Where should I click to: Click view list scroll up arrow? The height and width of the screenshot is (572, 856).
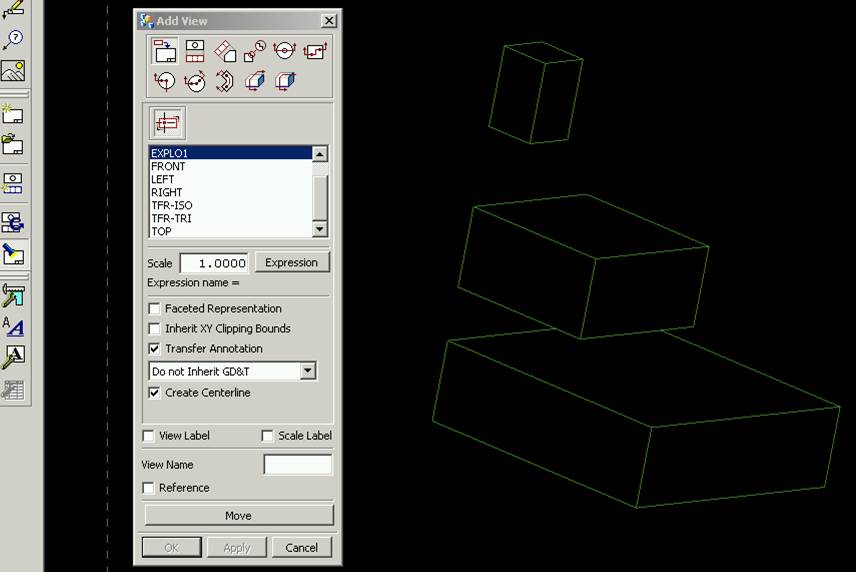[320, 154]
